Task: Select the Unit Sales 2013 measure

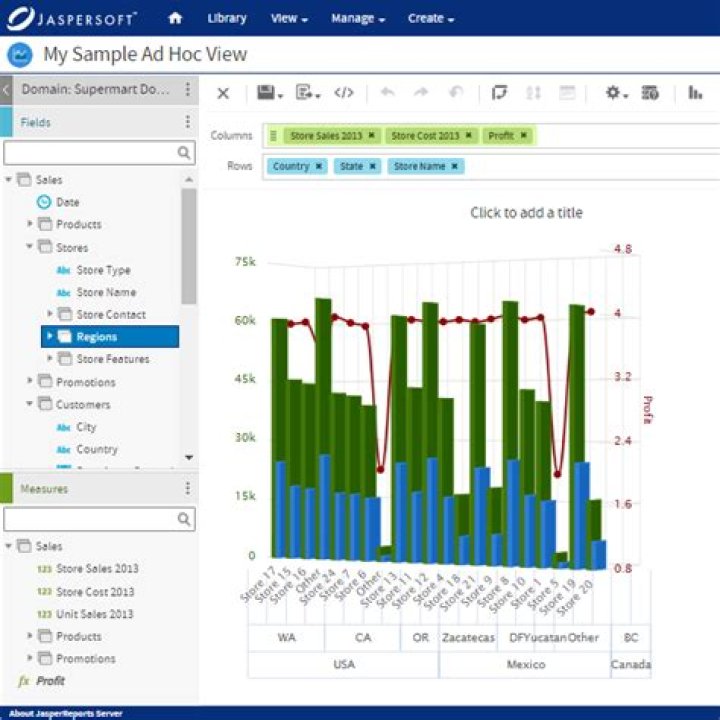Action: 94,614
